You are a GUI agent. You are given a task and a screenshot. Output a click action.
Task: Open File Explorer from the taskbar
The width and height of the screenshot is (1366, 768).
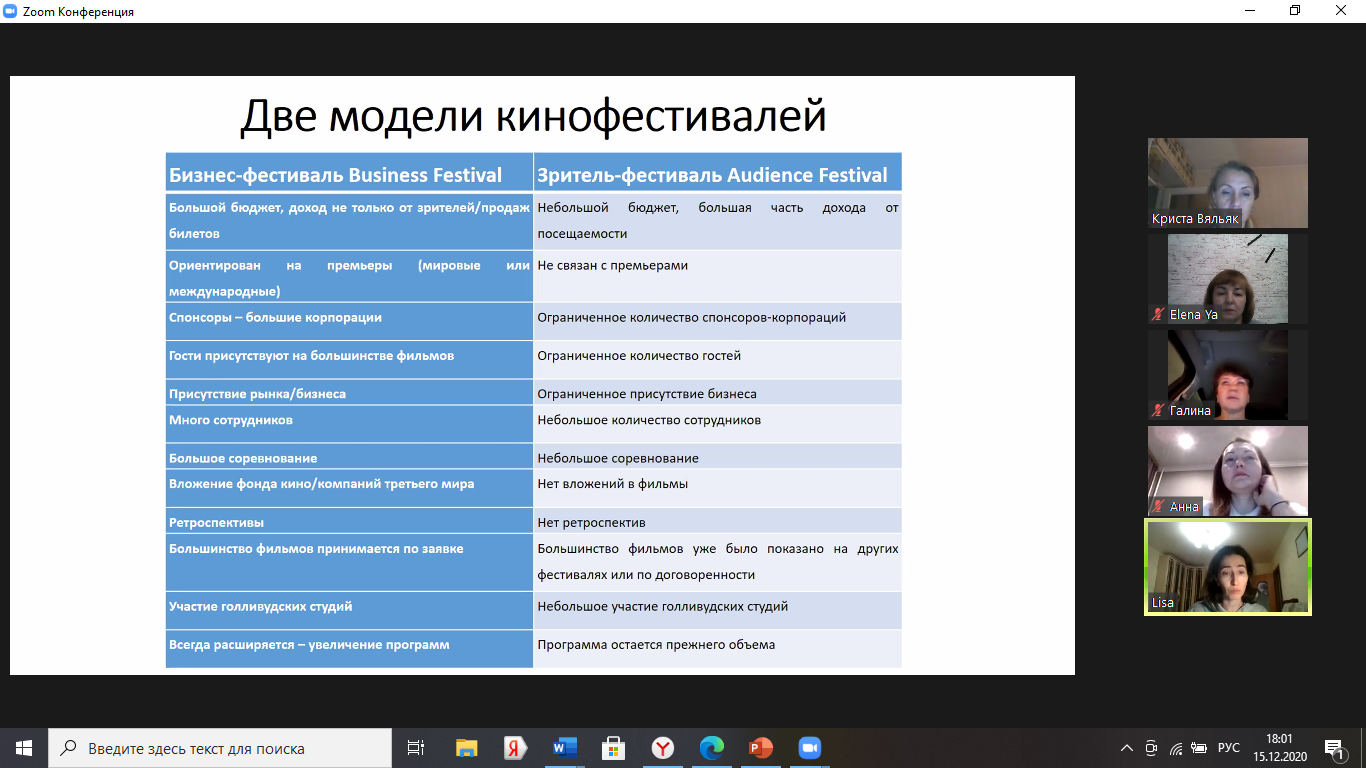point(467,748)
